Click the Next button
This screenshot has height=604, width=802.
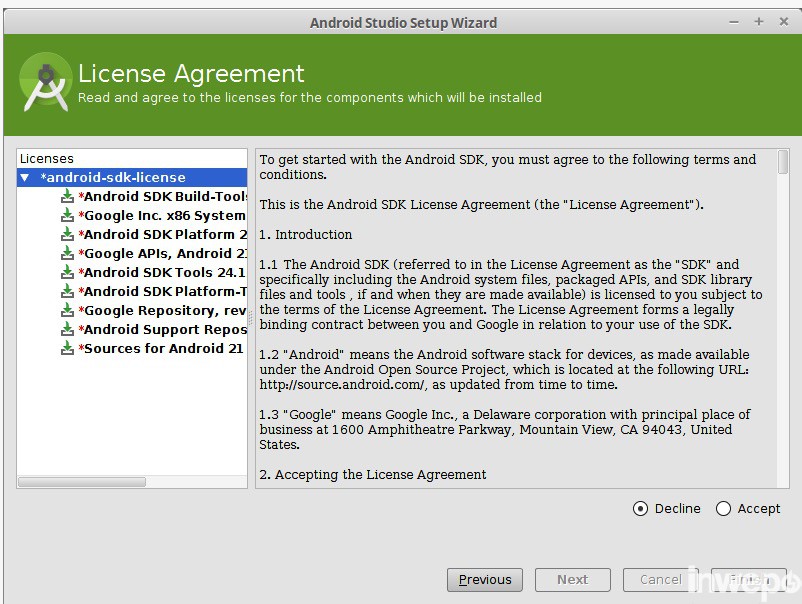pyautogui.click(x=572, y=579)
